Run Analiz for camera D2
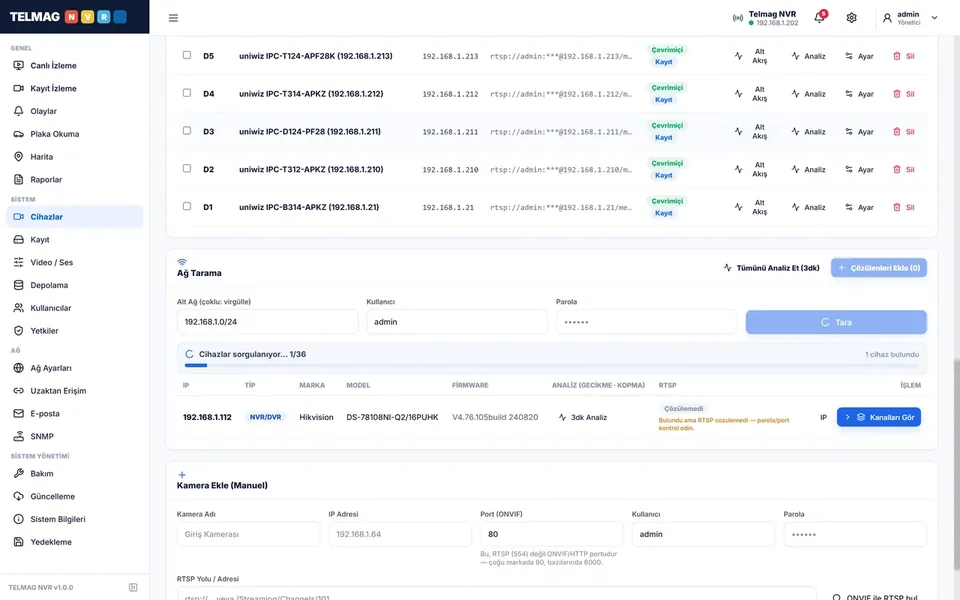This screenshot has width=960, height=600. (808, 170)
